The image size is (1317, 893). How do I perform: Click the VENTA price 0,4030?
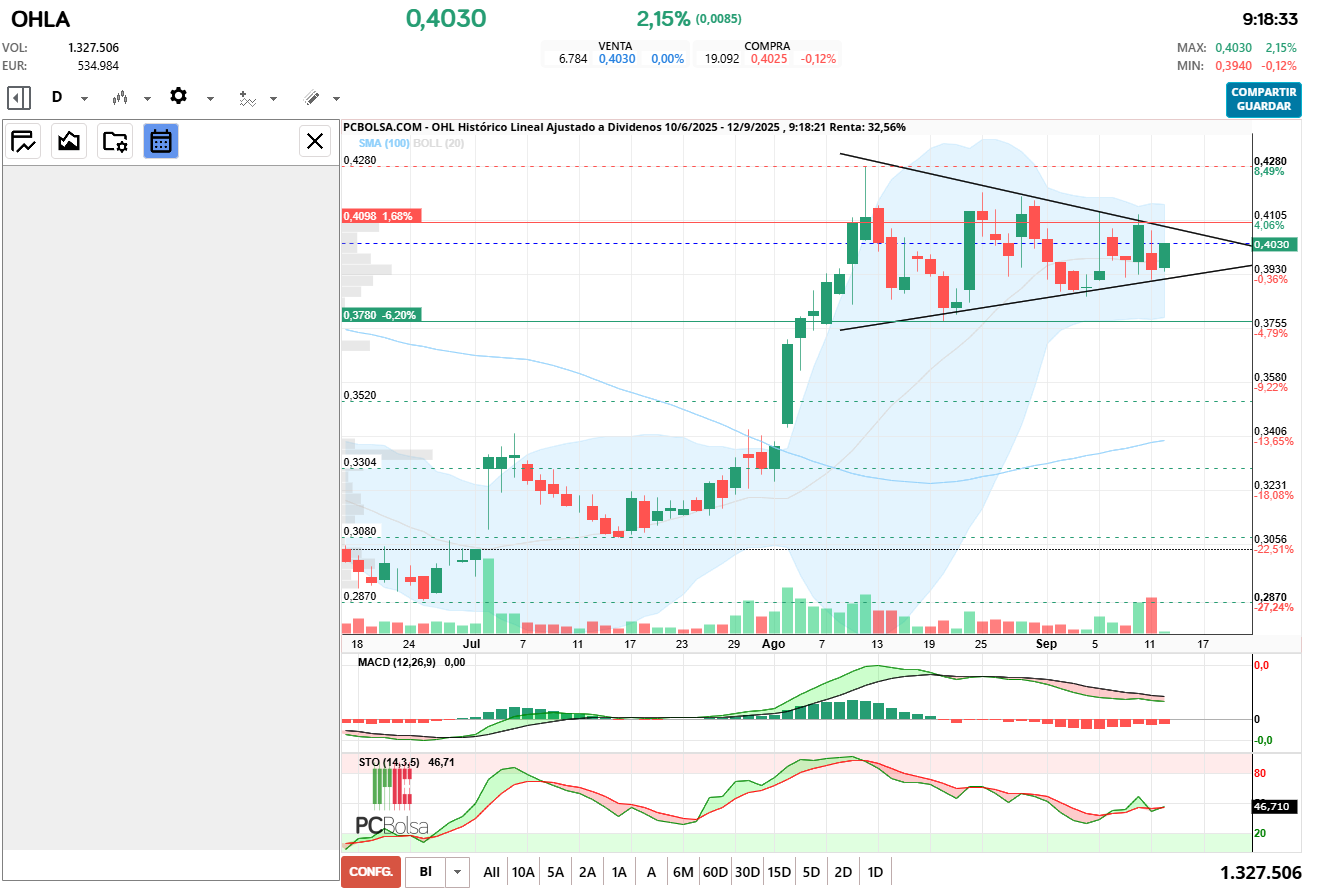(x=617, y=59)
